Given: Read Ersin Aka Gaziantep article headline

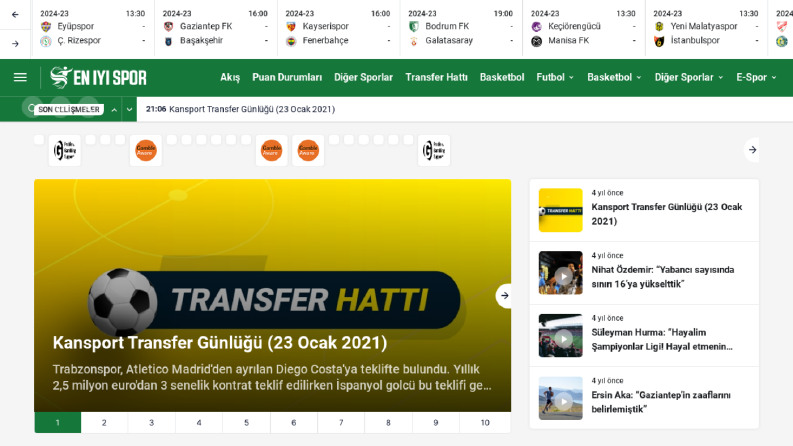Looking at the screenshot, I should pyautogui.click(x=661, y=402).
